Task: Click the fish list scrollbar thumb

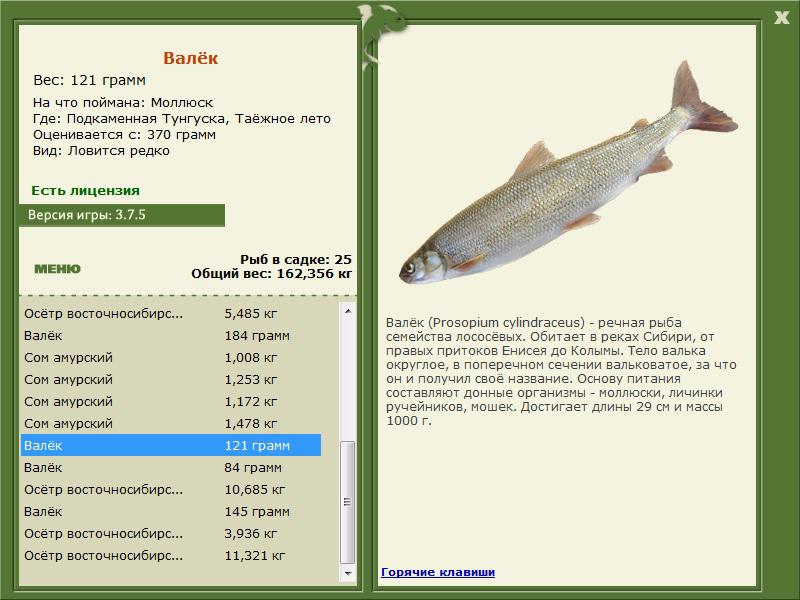Action: 348,502
